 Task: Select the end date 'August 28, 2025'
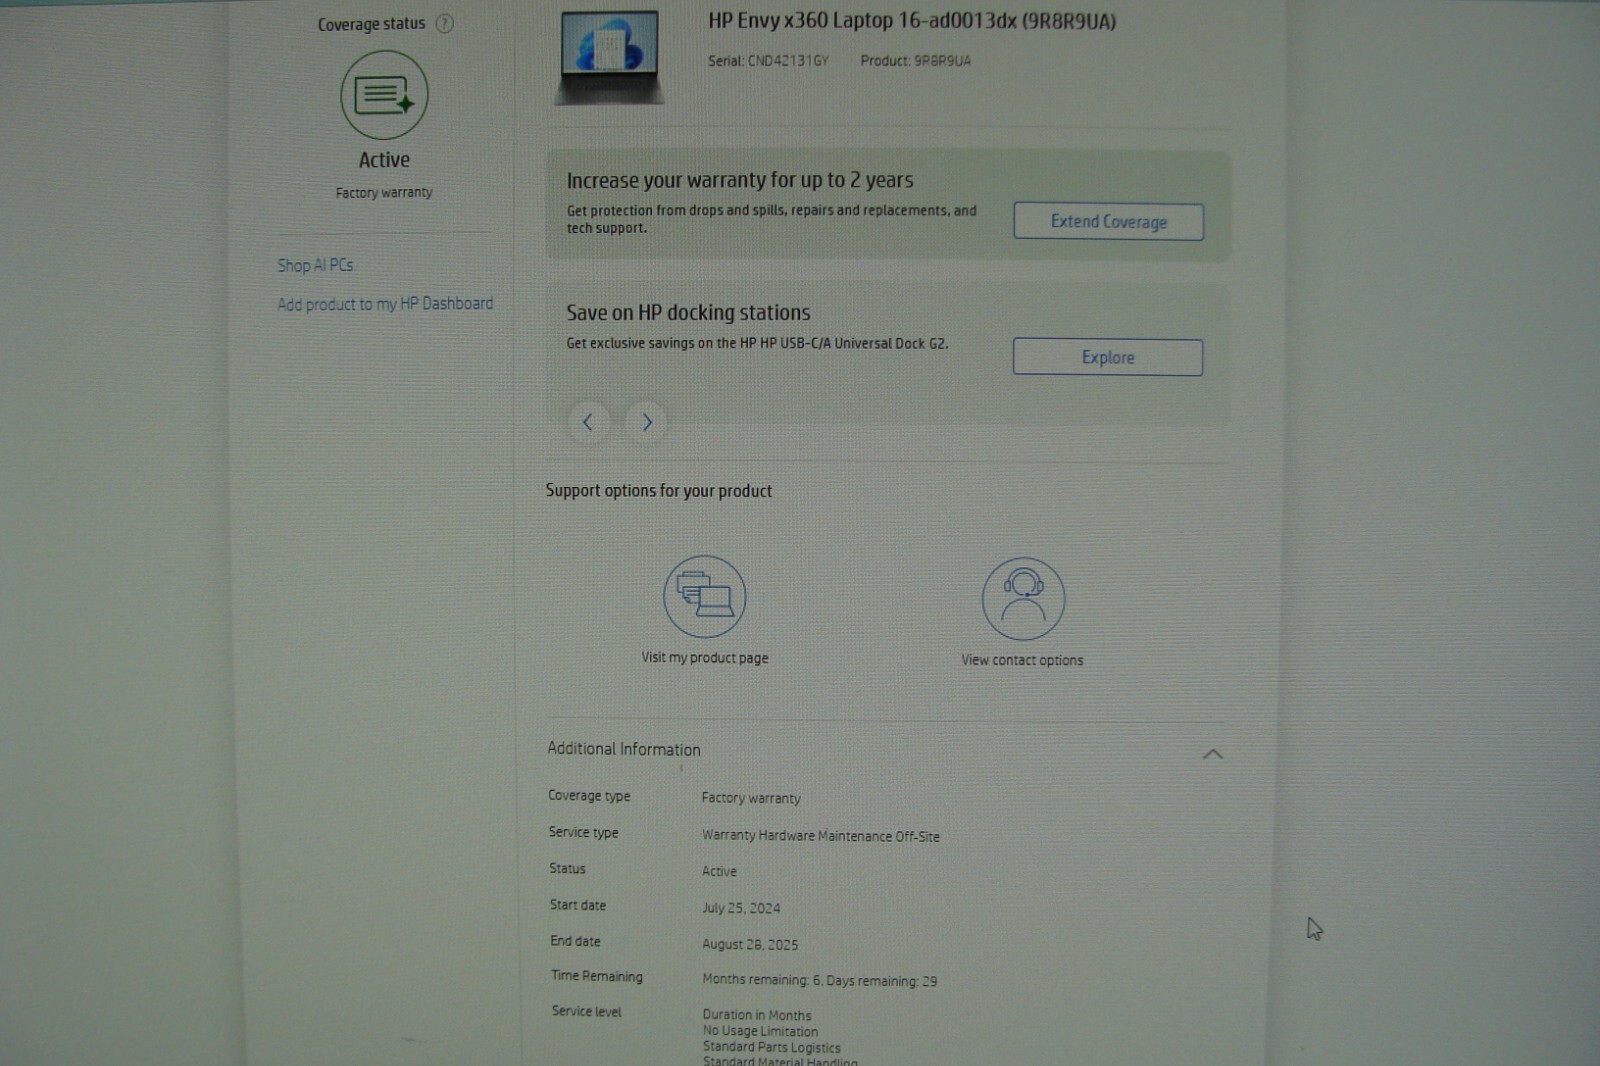(750, 944)
